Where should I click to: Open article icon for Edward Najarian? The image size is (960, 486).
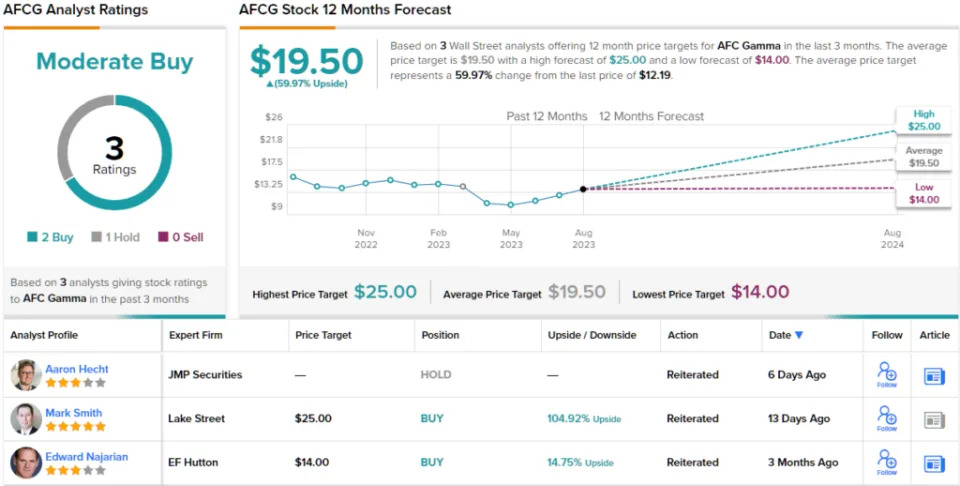(x=934, y=463)
